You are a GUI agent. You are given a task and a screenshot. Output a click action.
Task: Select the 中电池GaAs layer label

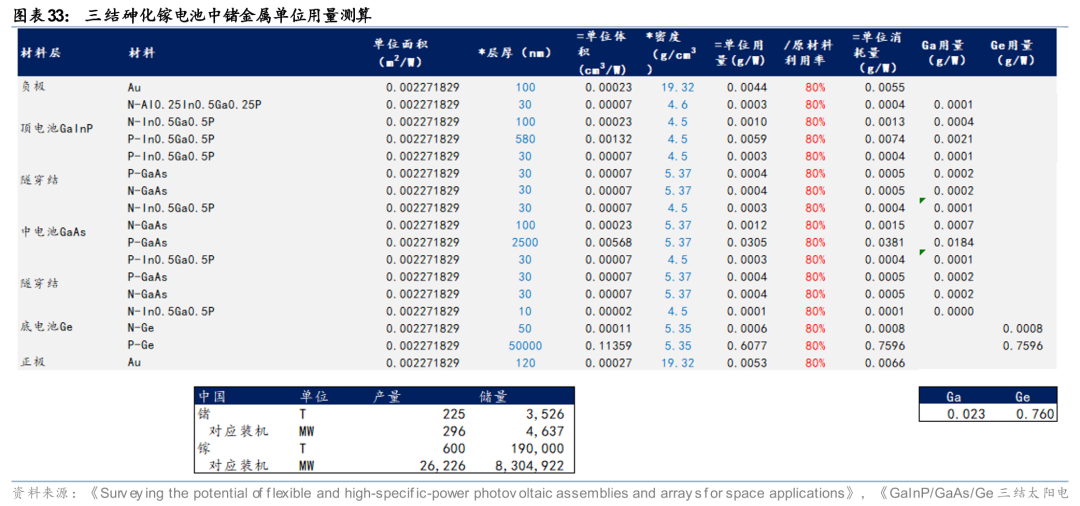coord(54,231)
